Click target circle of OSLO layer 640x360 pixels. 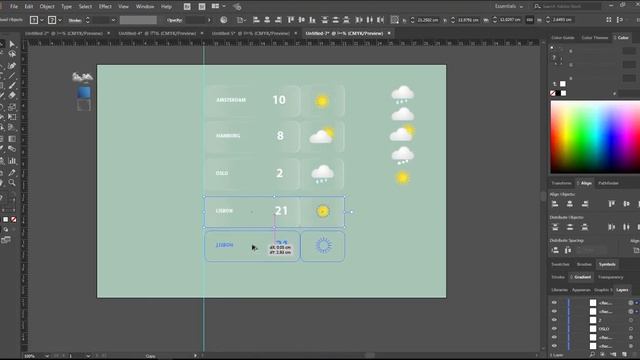pyautogui.click(x=631, y=329)
